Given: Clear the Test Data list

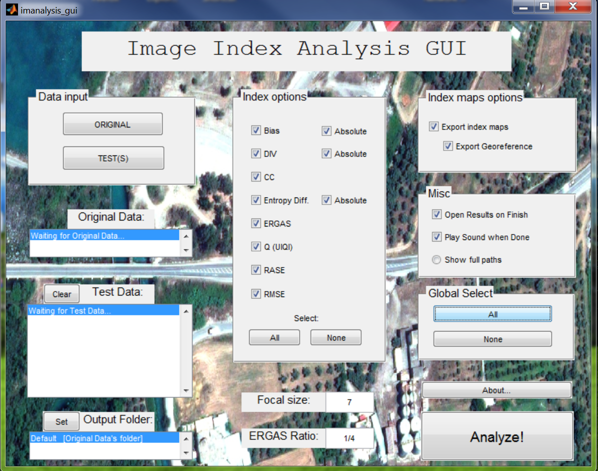Looking at the screenshot, I should [62, 294].
